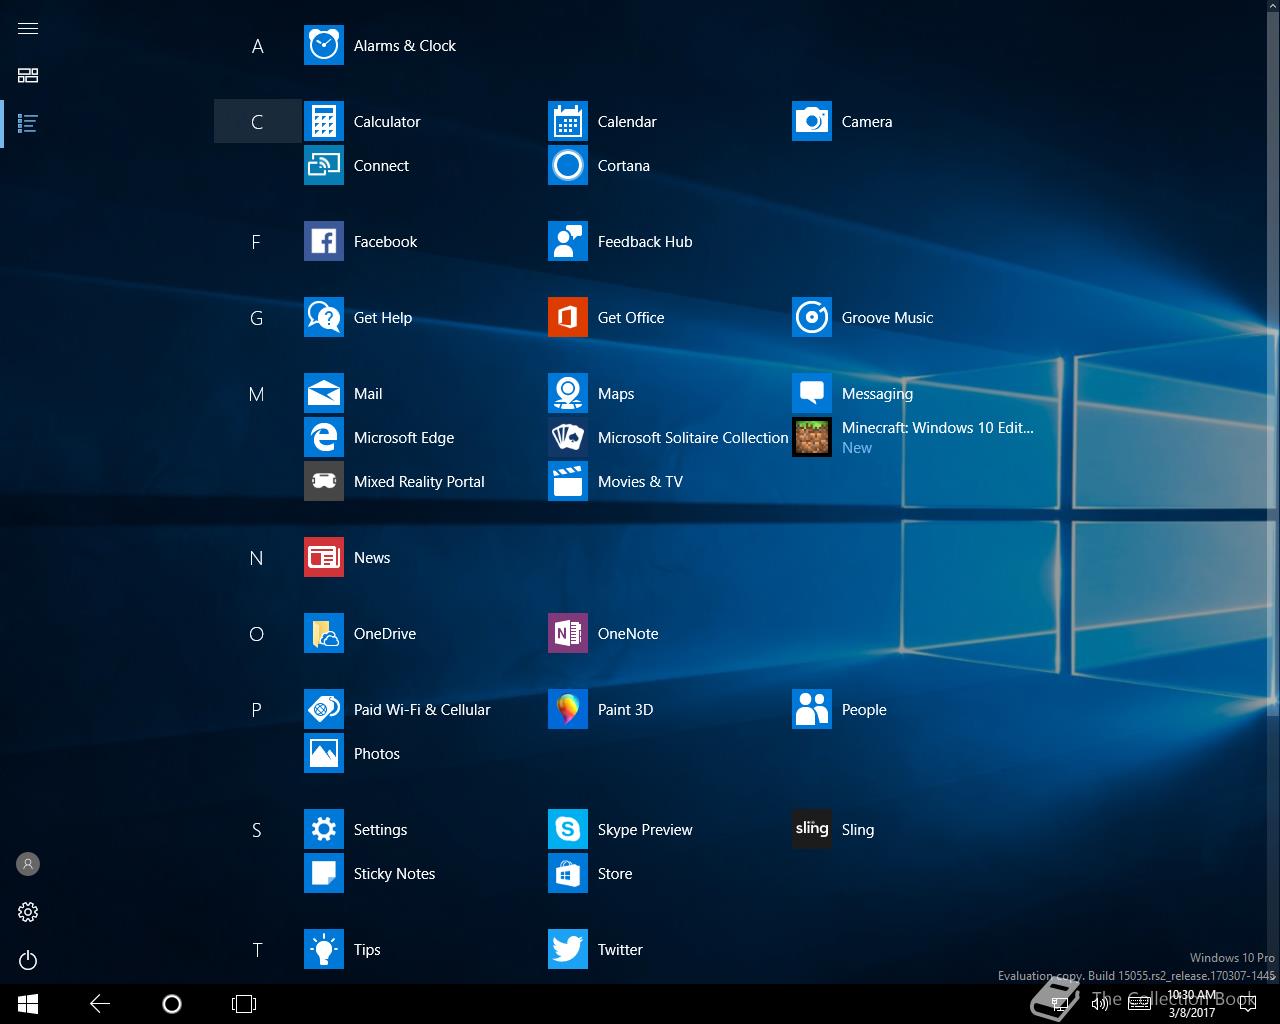The height and width of the screenshot is (1024, 1280).
Task: Click the Messaging app icon
Action: [812, 393]
